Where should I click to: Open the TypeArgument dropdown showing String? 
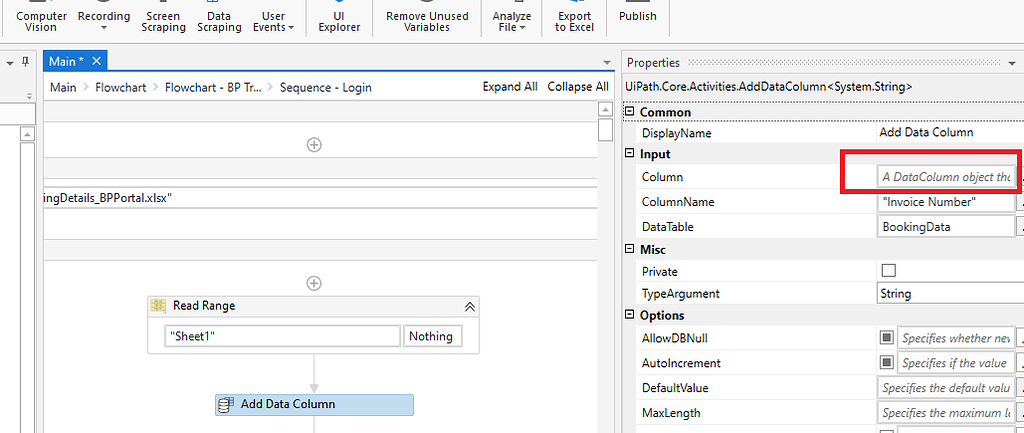pos(946,294)
